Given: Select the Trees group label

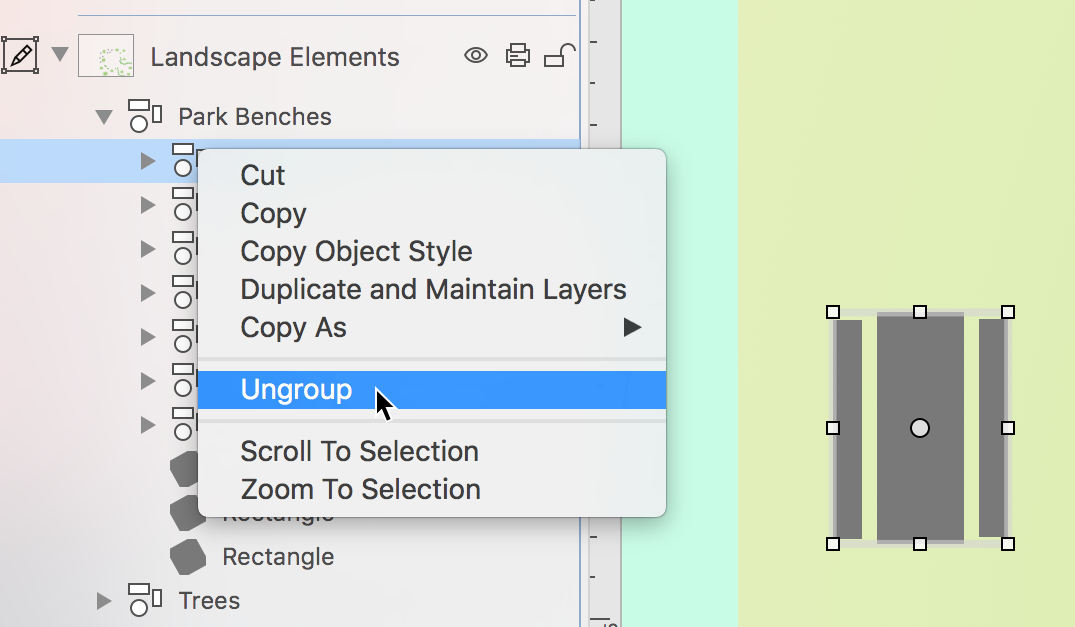Looking at the screenshot, I should pos(209,601).
